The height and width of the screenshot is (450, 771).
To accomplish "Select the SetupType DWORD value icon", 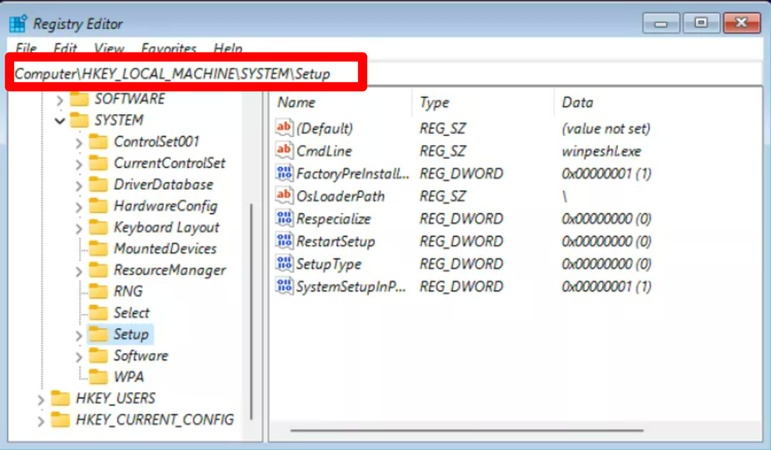I will pyautogui.click(x=284, y=264).
